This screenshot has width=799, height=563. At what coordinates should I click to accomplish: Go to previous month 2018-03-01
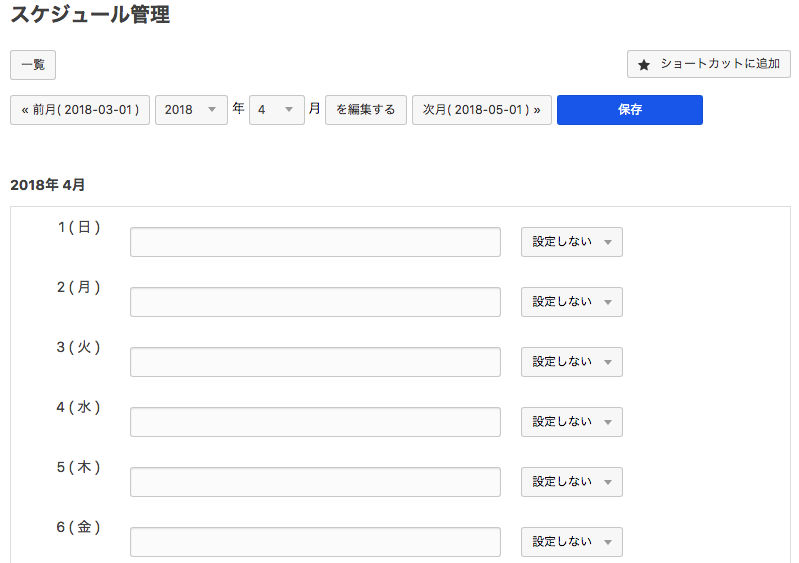[80, 110]
